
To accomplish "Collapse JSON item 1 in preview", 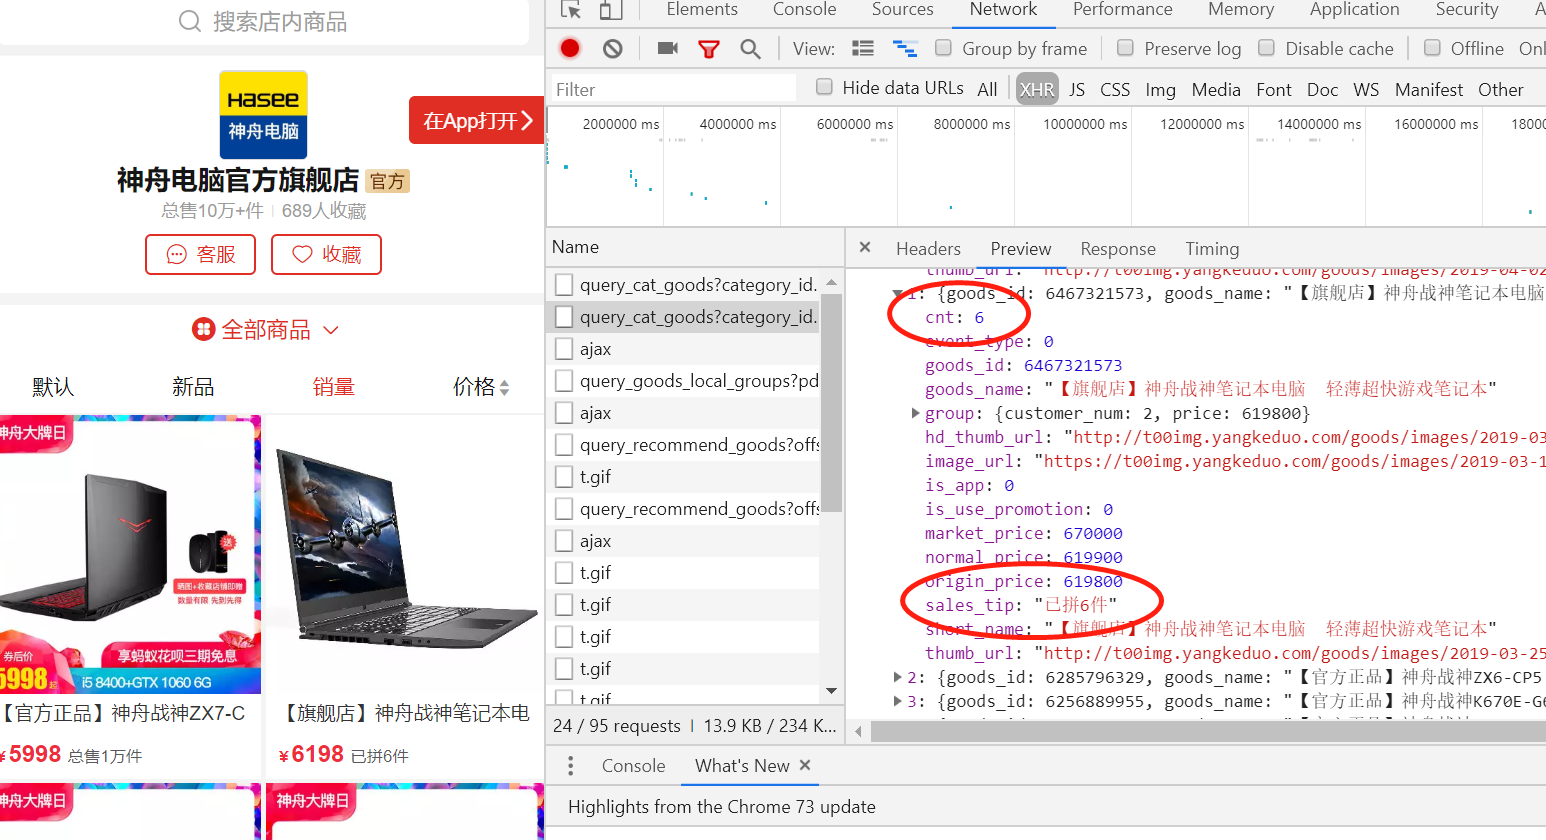I will (x=897, y=293).
